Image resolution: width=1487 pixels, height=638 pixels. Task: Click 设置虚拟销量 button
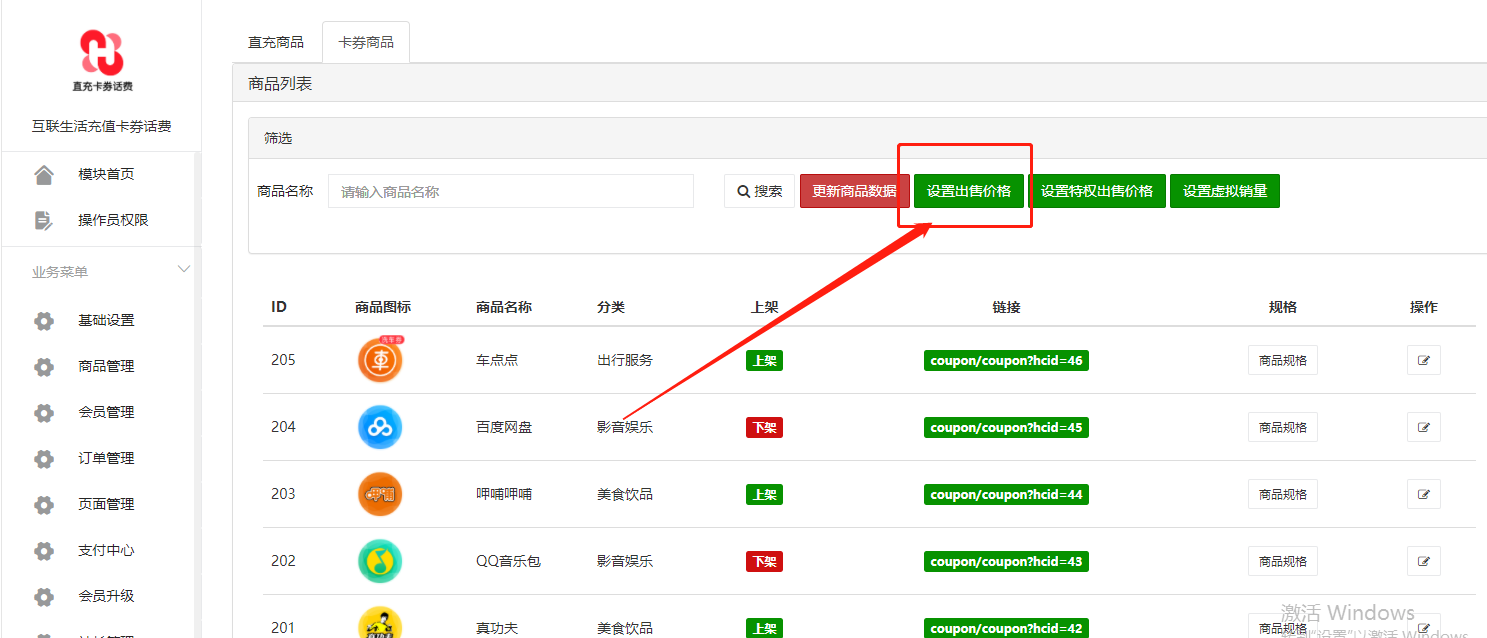pyautogui.click(x=1225, y=191)
